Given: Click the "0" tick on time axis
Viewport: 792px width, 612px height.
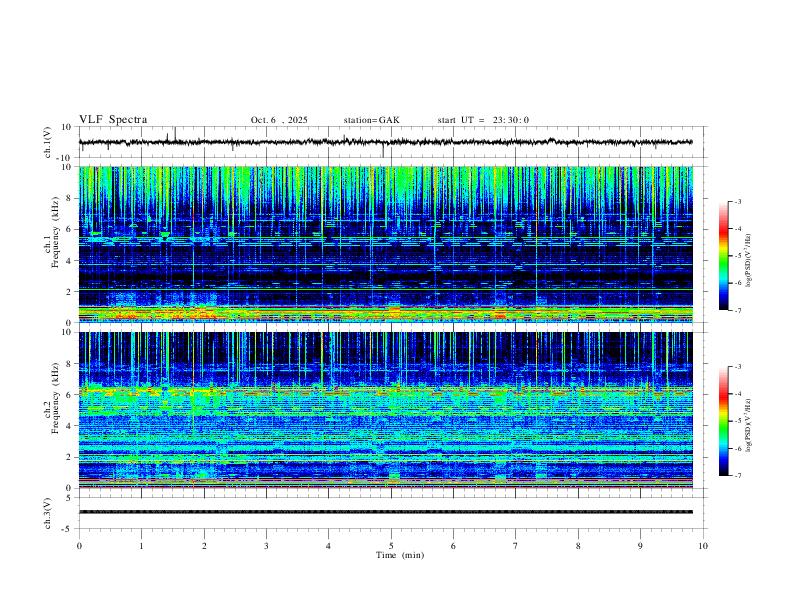Looking at the screenshot, I should [79, 546].
